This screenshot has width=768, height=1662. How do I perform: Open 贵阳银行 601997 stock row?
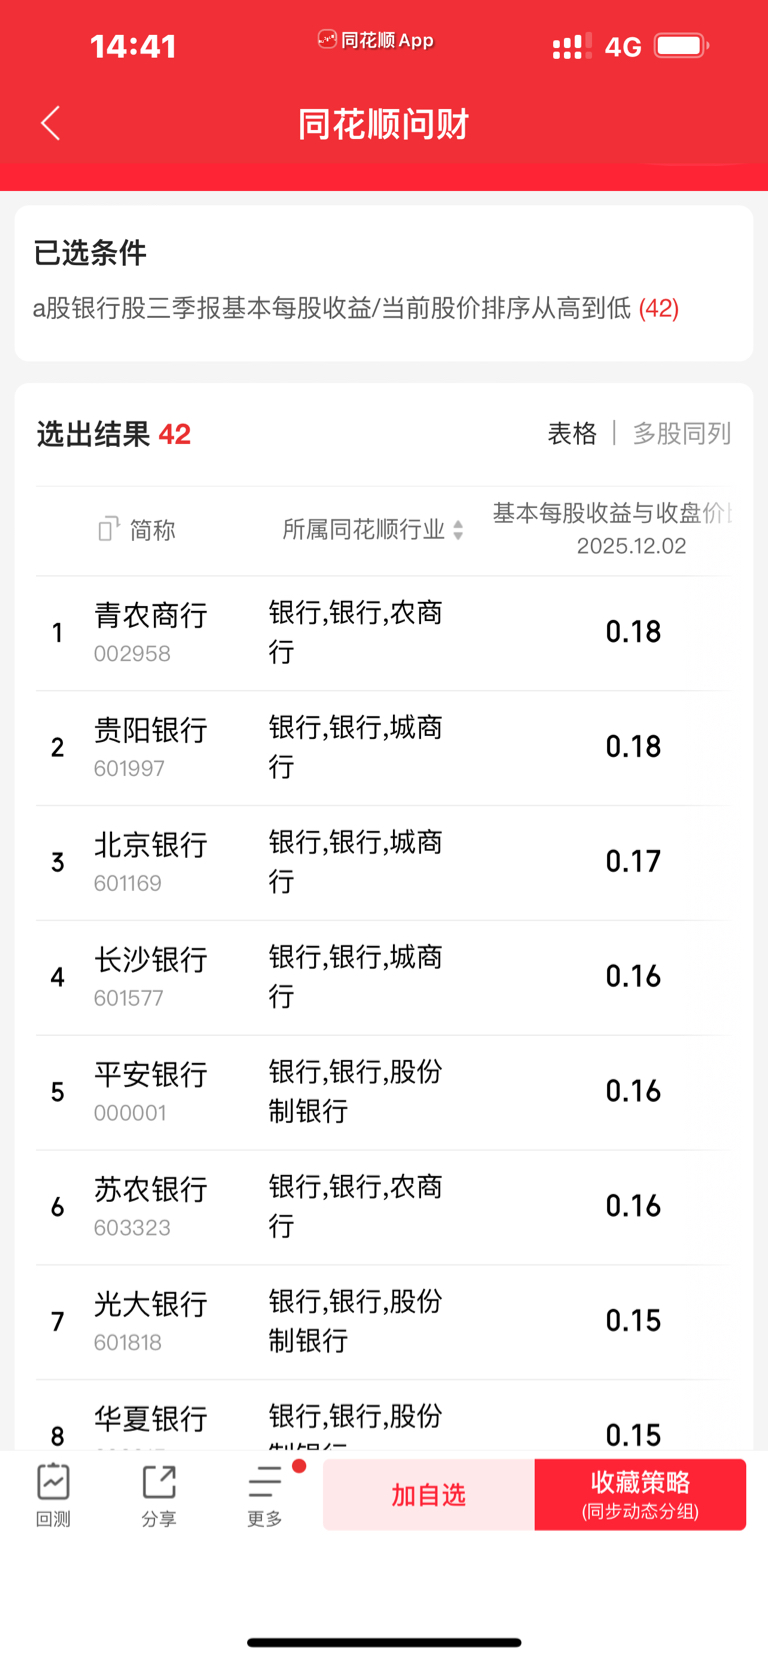(382, 748)
